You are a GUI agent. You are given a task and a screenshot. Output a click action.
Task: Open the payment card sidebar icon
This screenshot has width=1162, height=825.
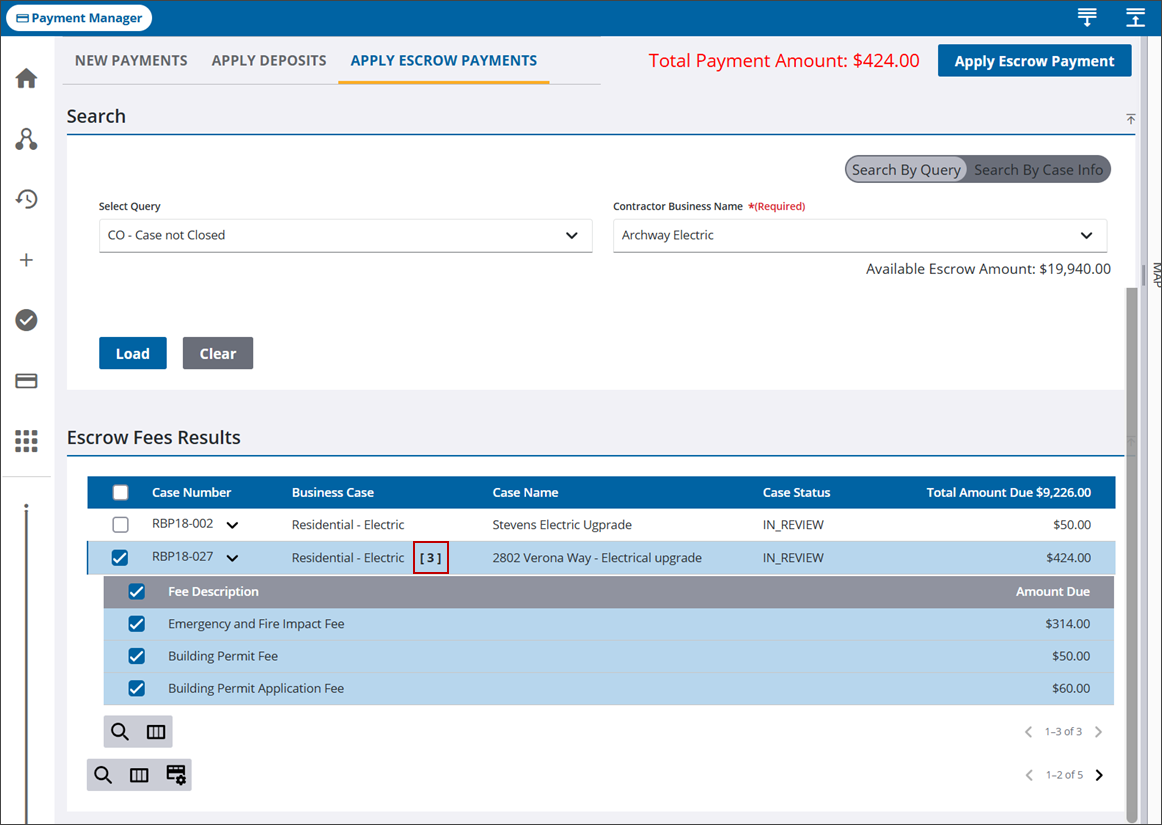pyautogui.click(x=26, y=381)
